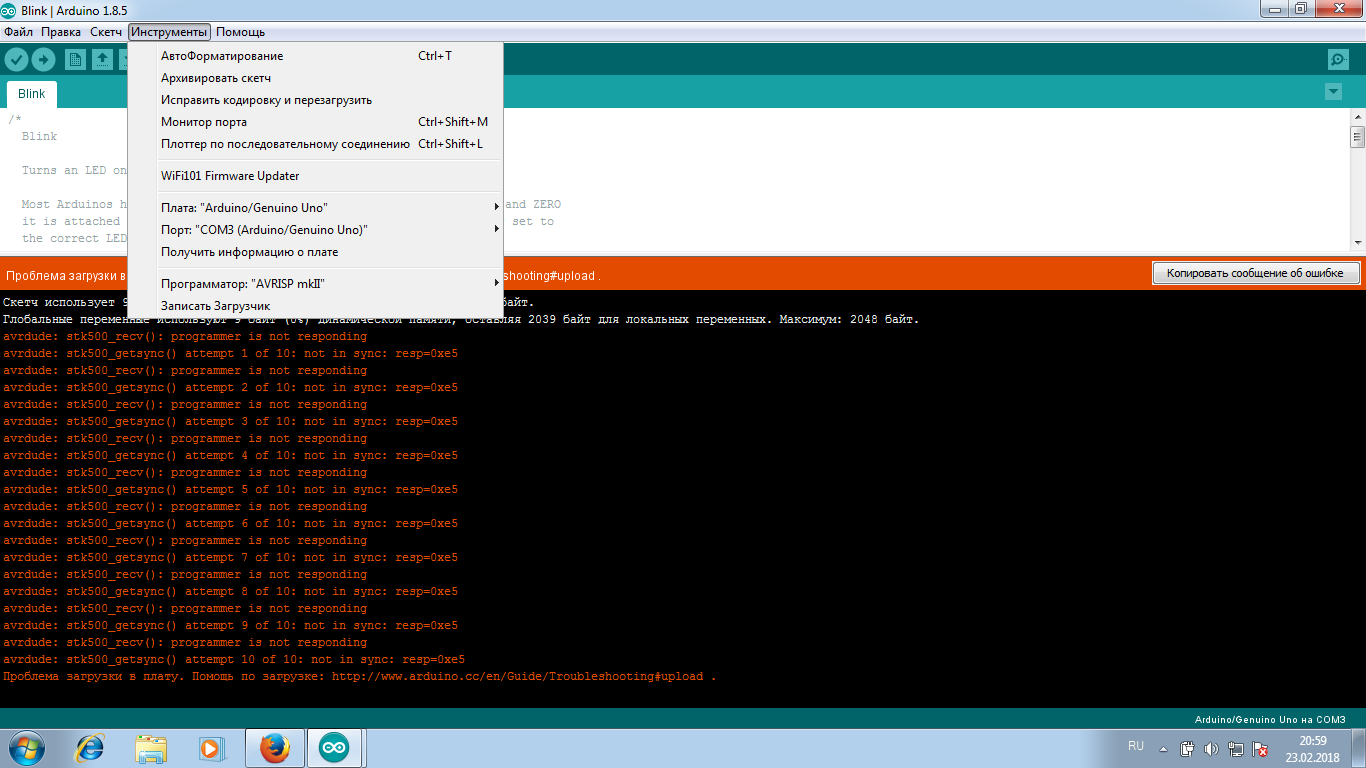
Task: Expand the Порт COM3 submenu
Action: [x=315, y=230]
